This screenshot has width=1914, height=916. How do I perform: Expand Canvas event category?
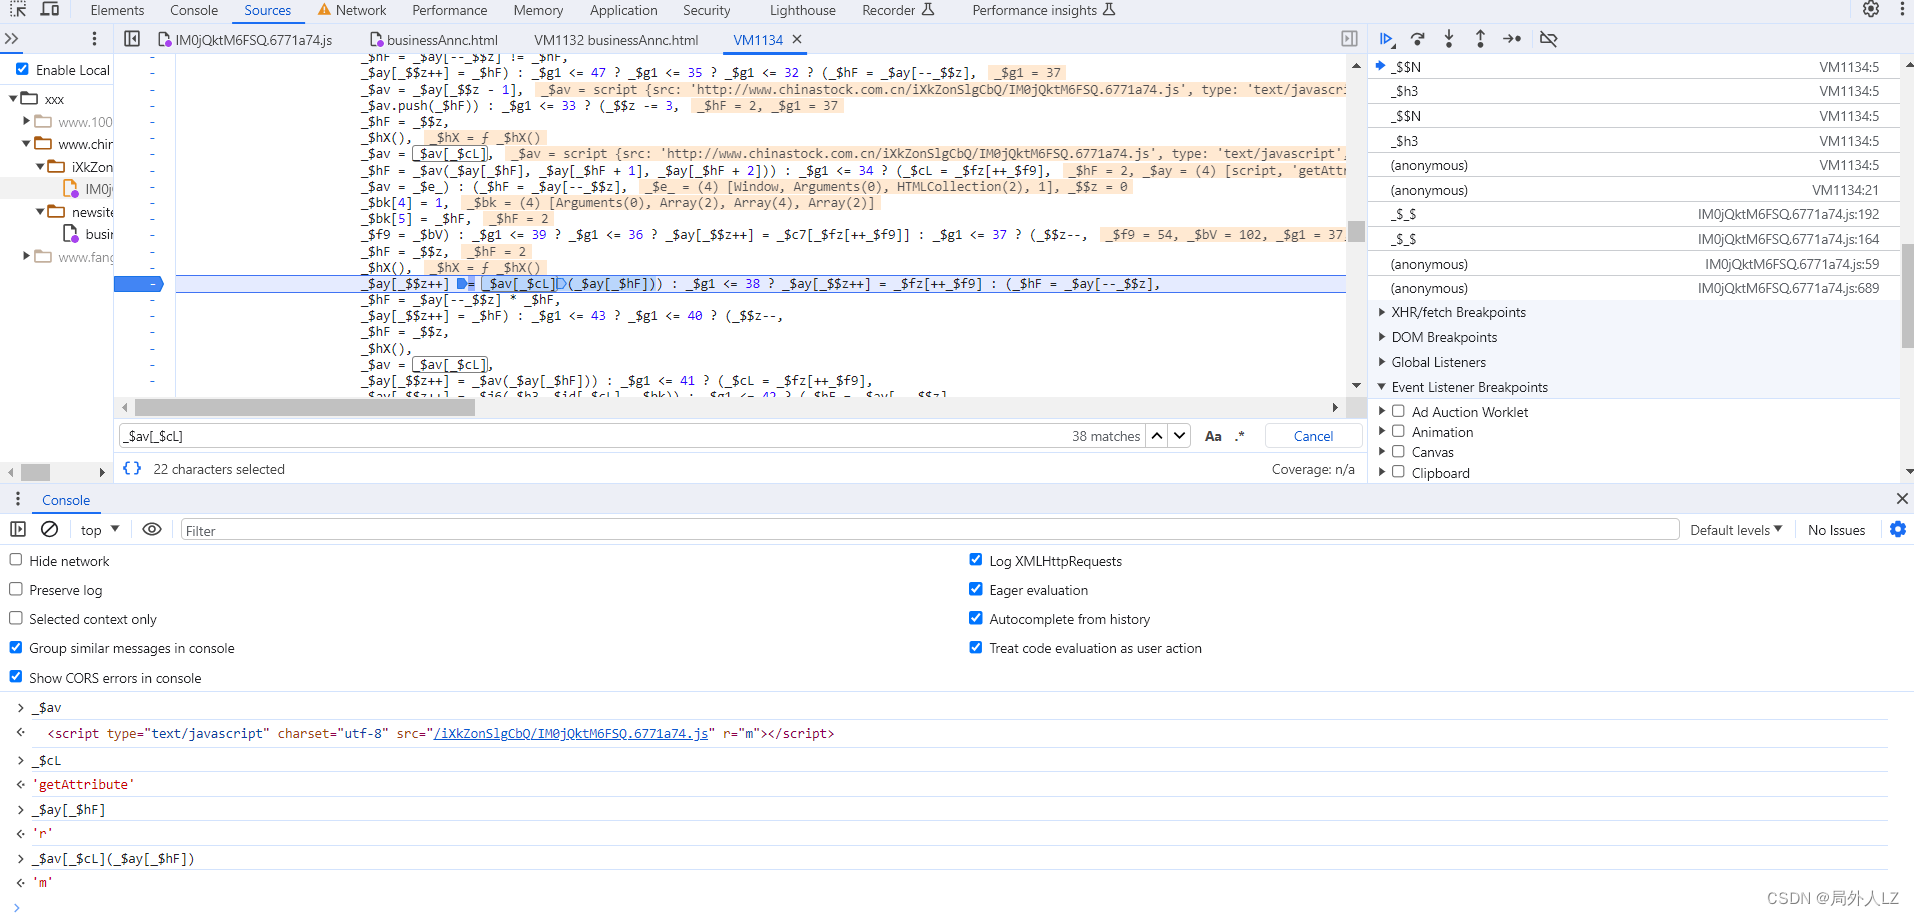click(x=1382, y=451)
